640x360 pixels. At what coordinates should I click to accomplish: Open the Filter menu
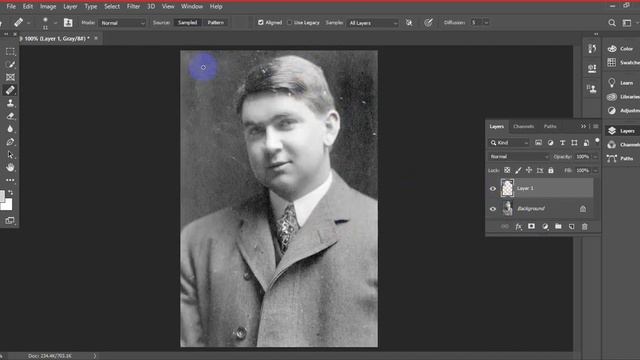(133, 7)
